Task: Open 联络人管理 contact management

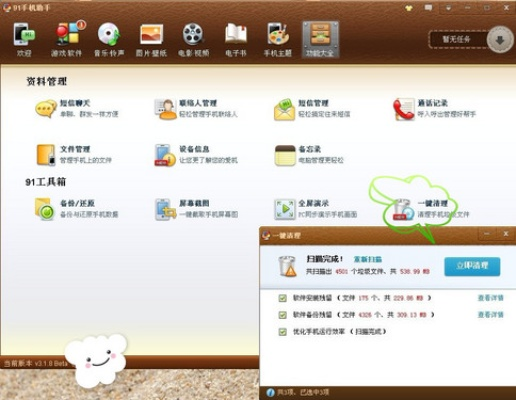Action: point(196,109)
